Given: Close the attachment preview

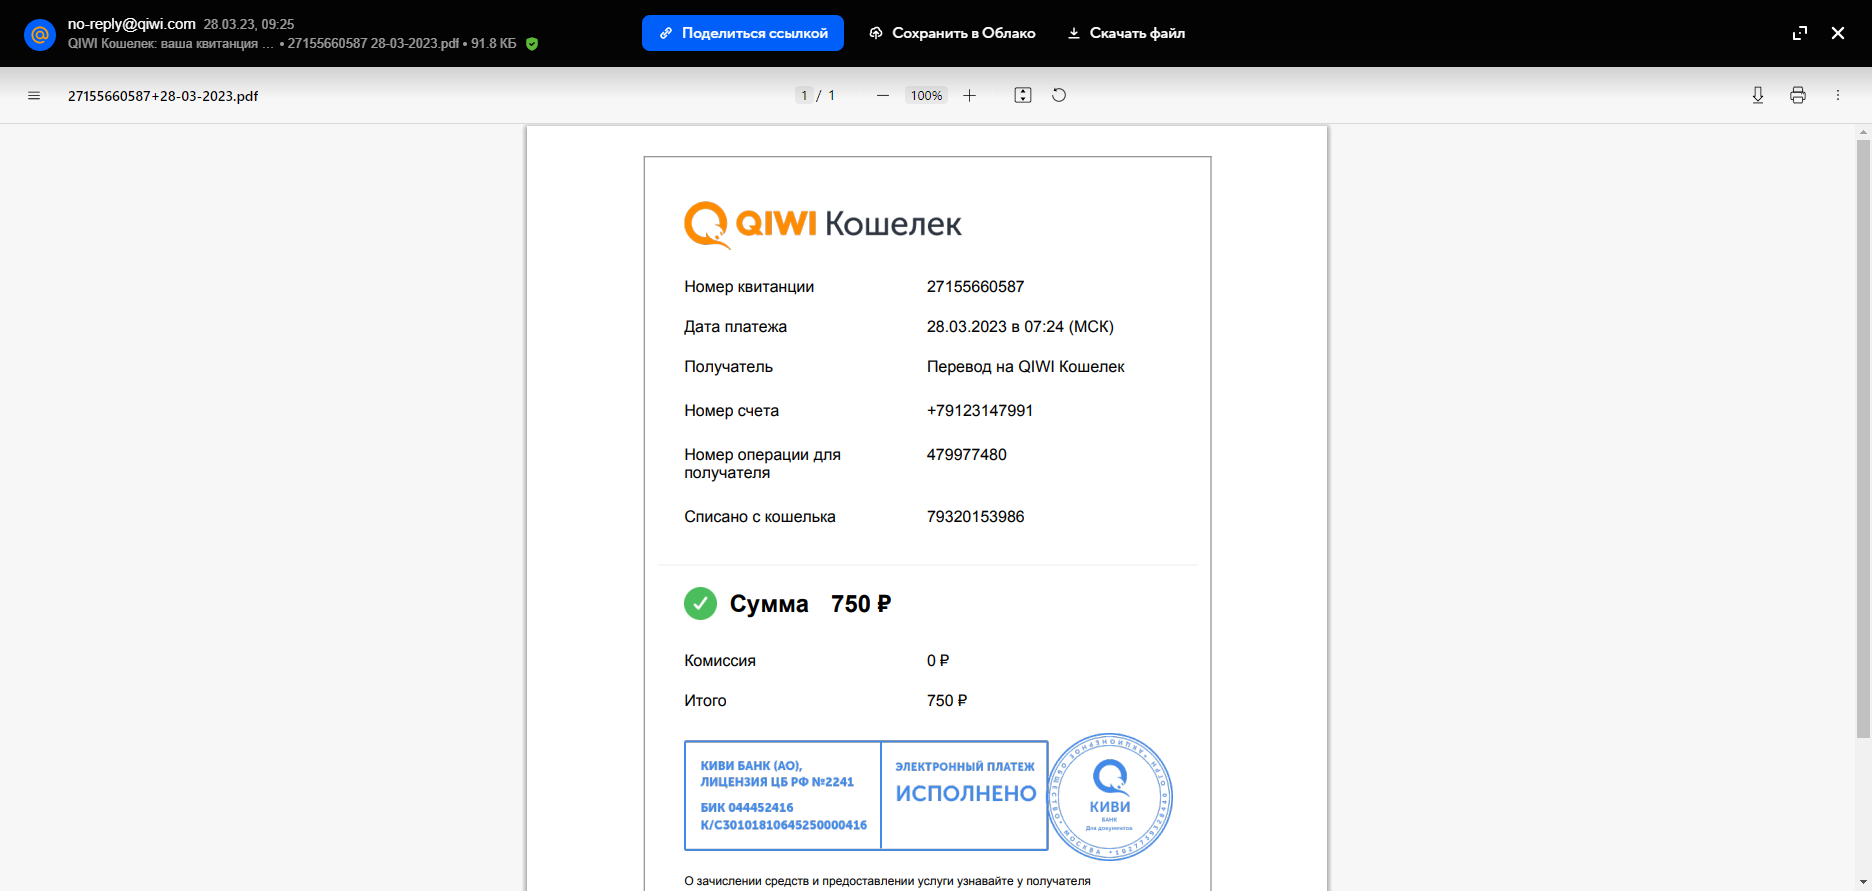Looking at the screenshot, I should [x=1838, y=33].
